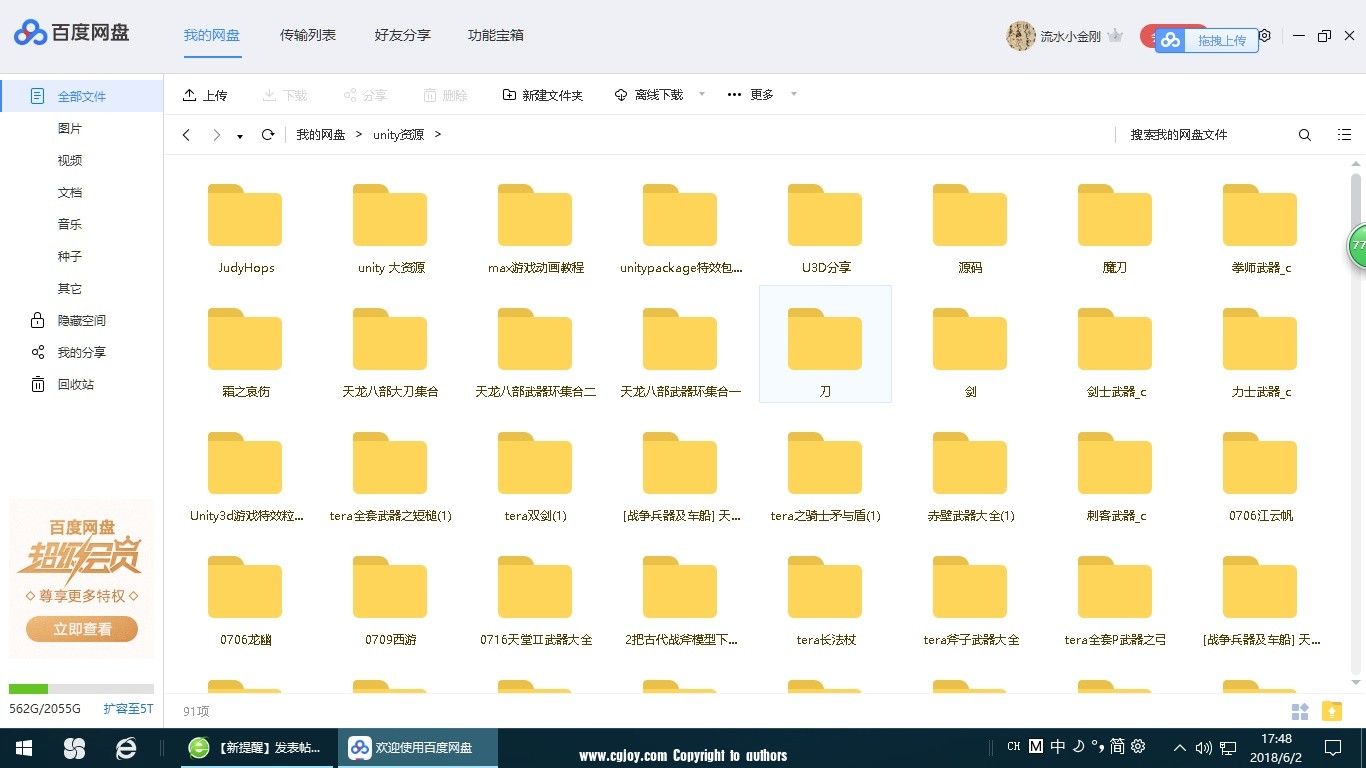
Task: Open 我的分享 in the sidebar
Action: click(80, 352)
